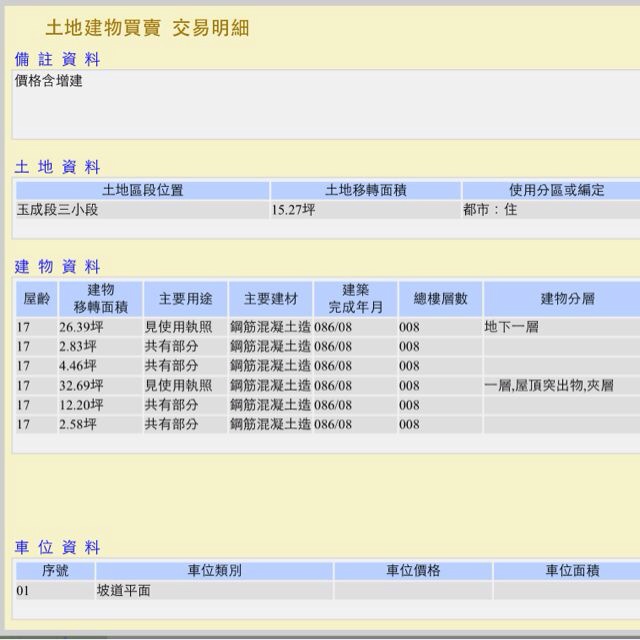Click the 土地建物買賣 交易明細 title
The height and width of the screenshot is (640, 640).
coord(147,28)
